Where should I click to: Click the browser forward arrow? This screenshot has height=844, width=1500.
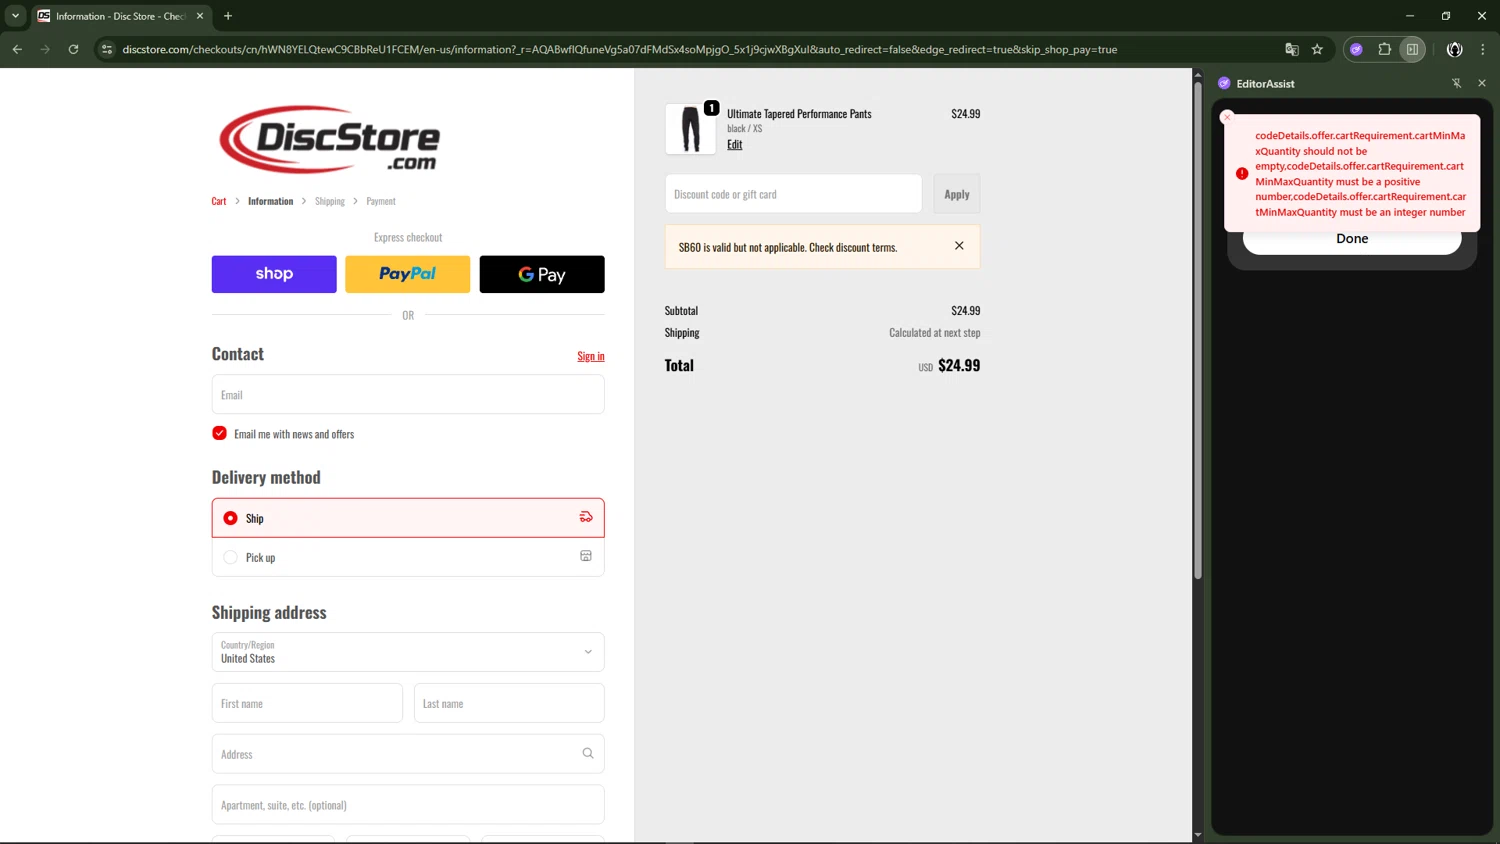[45, 49]
